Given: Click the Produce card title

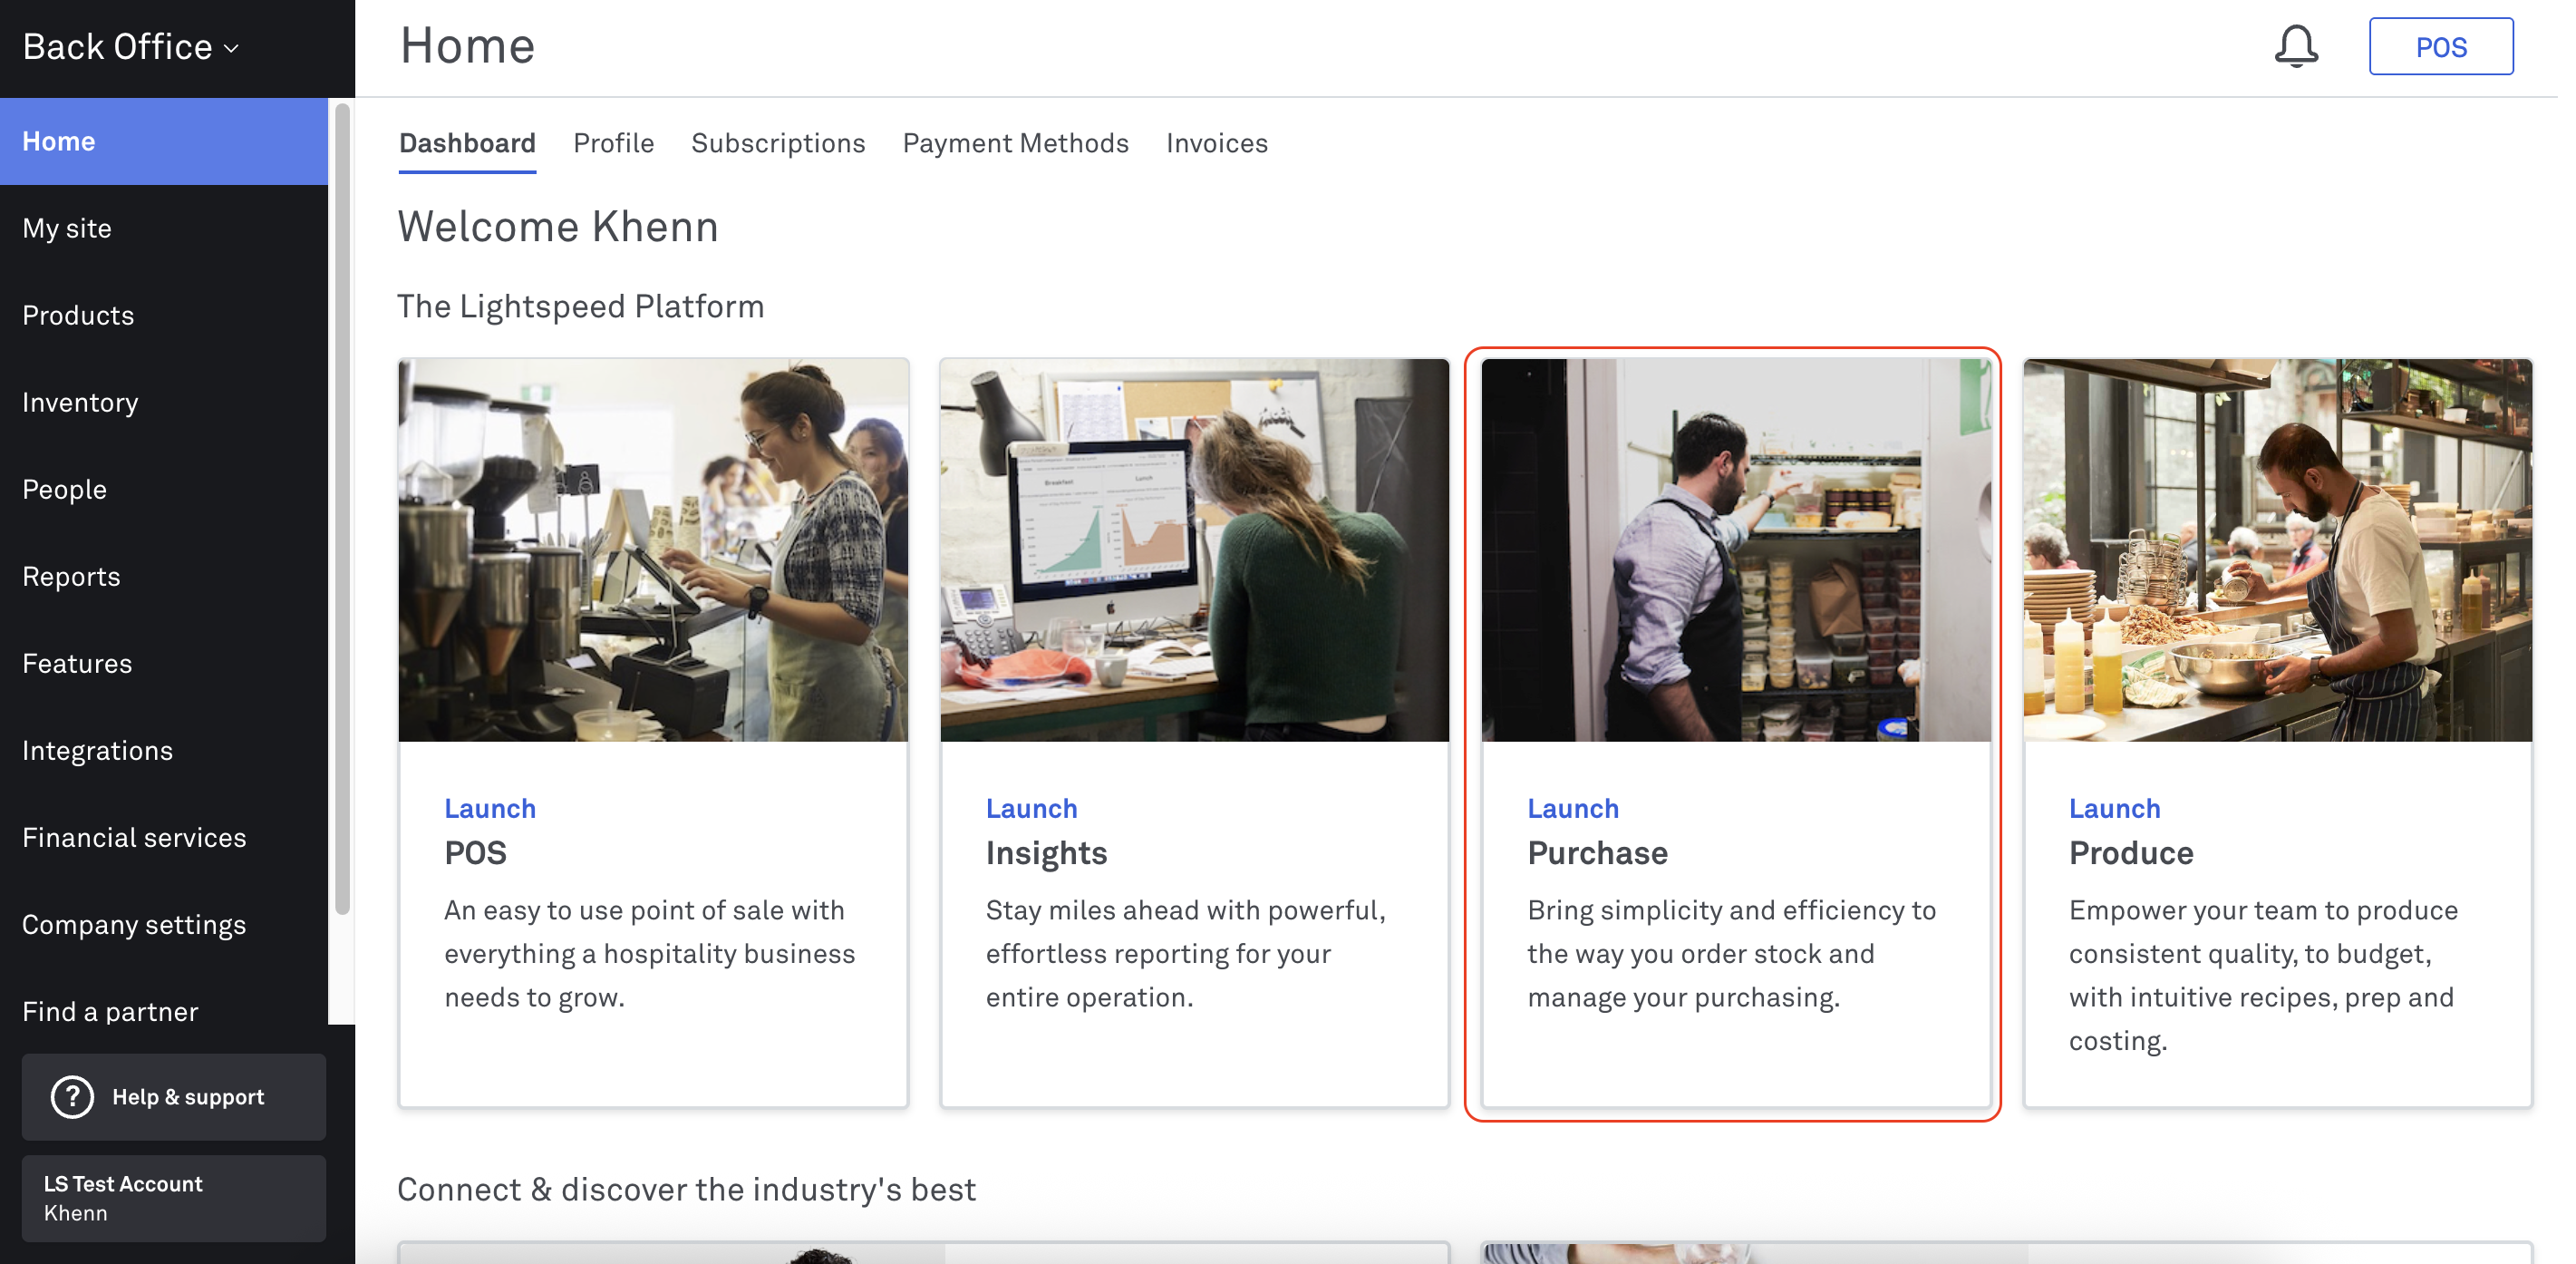Looking at the screenshot, I should click(2131, 853).
